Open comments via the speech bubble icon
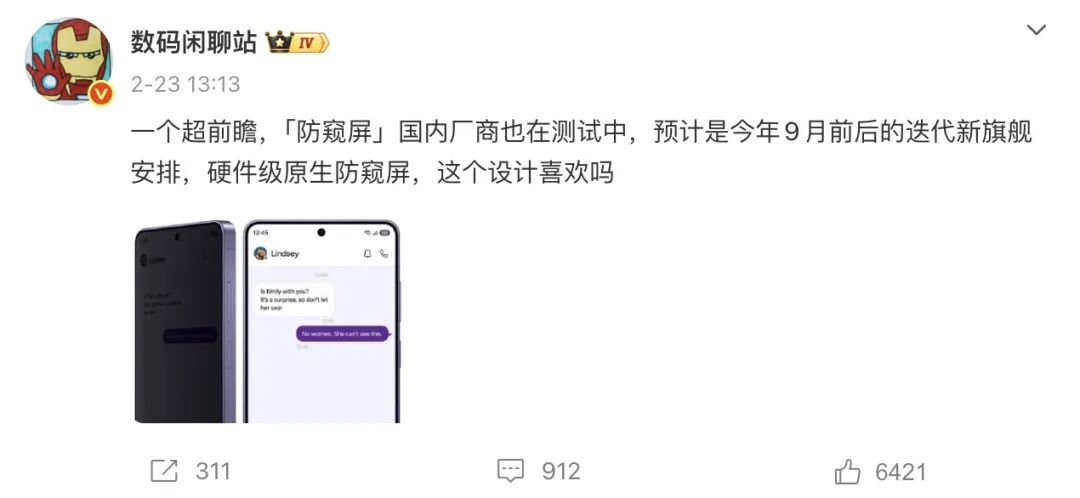 tap(510, 472)
